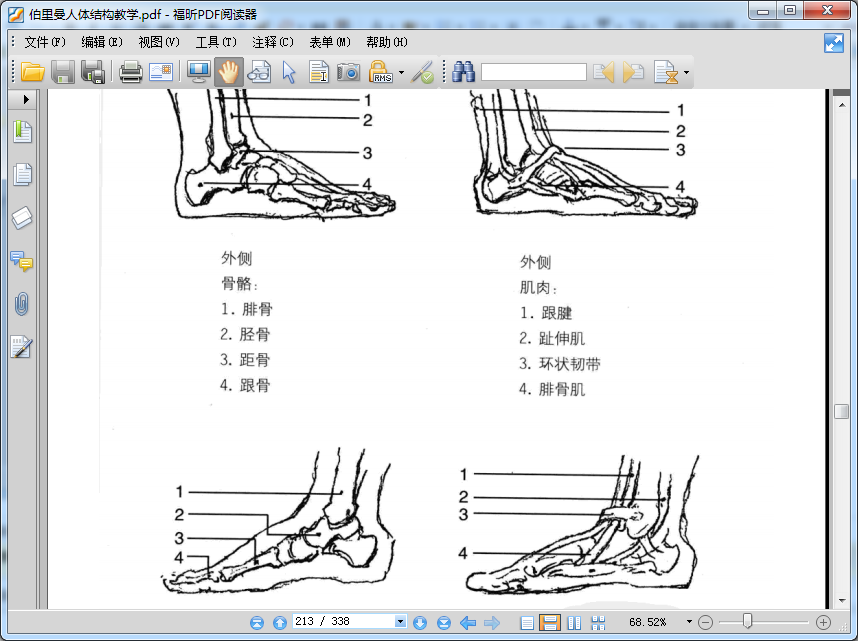The image size is (858, 641).
Task: Open the 工具(T) menu
Action: (x=216, y=42)
